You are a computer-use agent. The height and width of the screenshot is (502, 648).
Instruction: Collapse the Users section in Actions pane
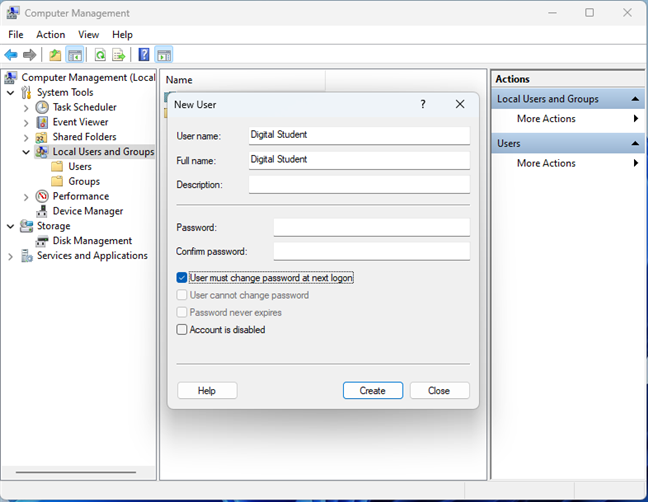(x=636, y=143)
